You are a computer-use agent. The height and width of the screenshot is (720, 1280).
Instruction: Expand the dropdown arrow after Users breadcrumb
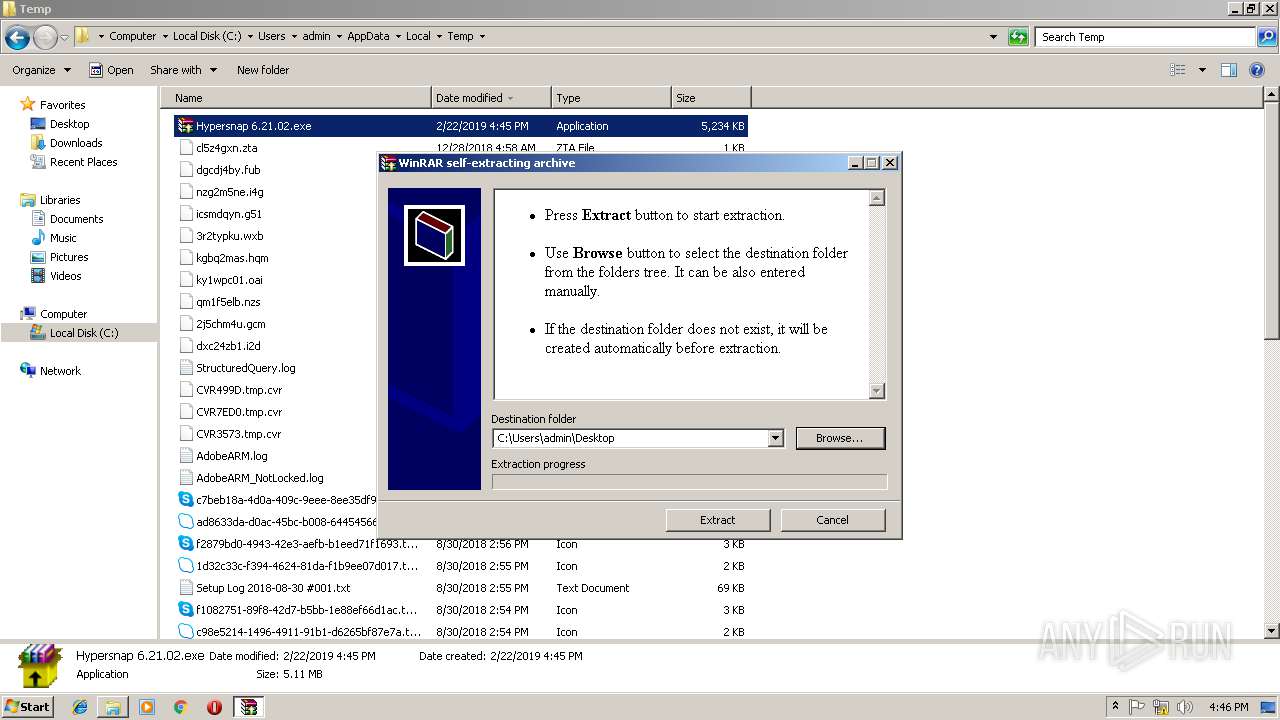(295, 36)
